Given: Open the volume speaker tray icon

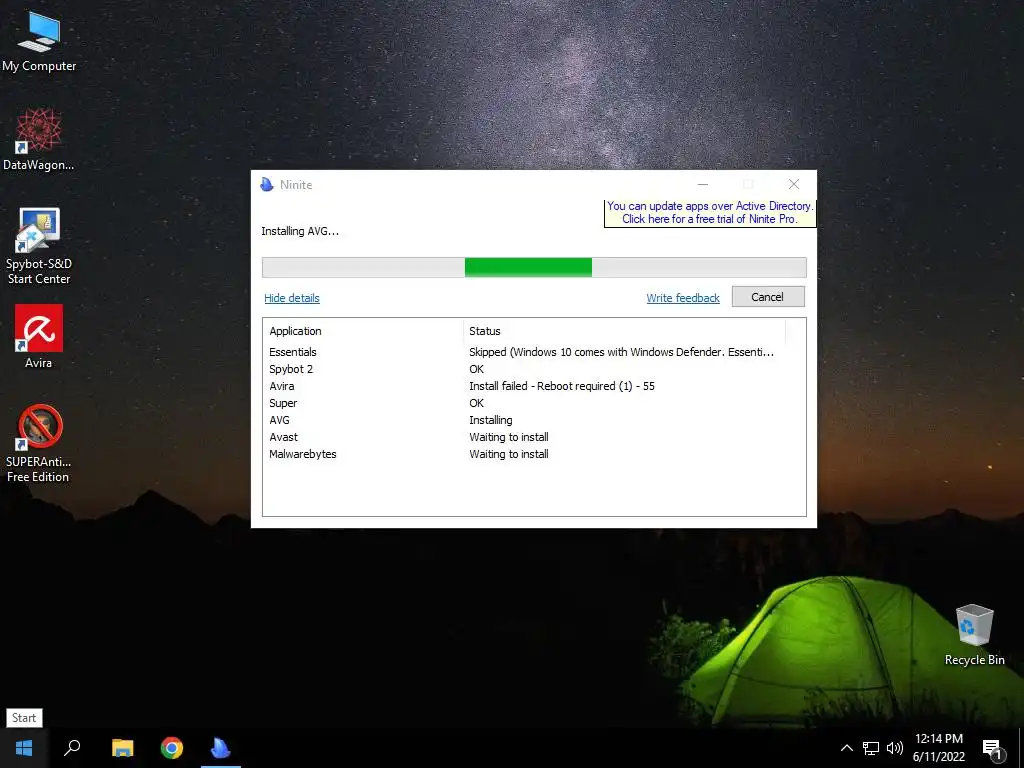Looking at the screenshot, I should click(x=895, y=748).
